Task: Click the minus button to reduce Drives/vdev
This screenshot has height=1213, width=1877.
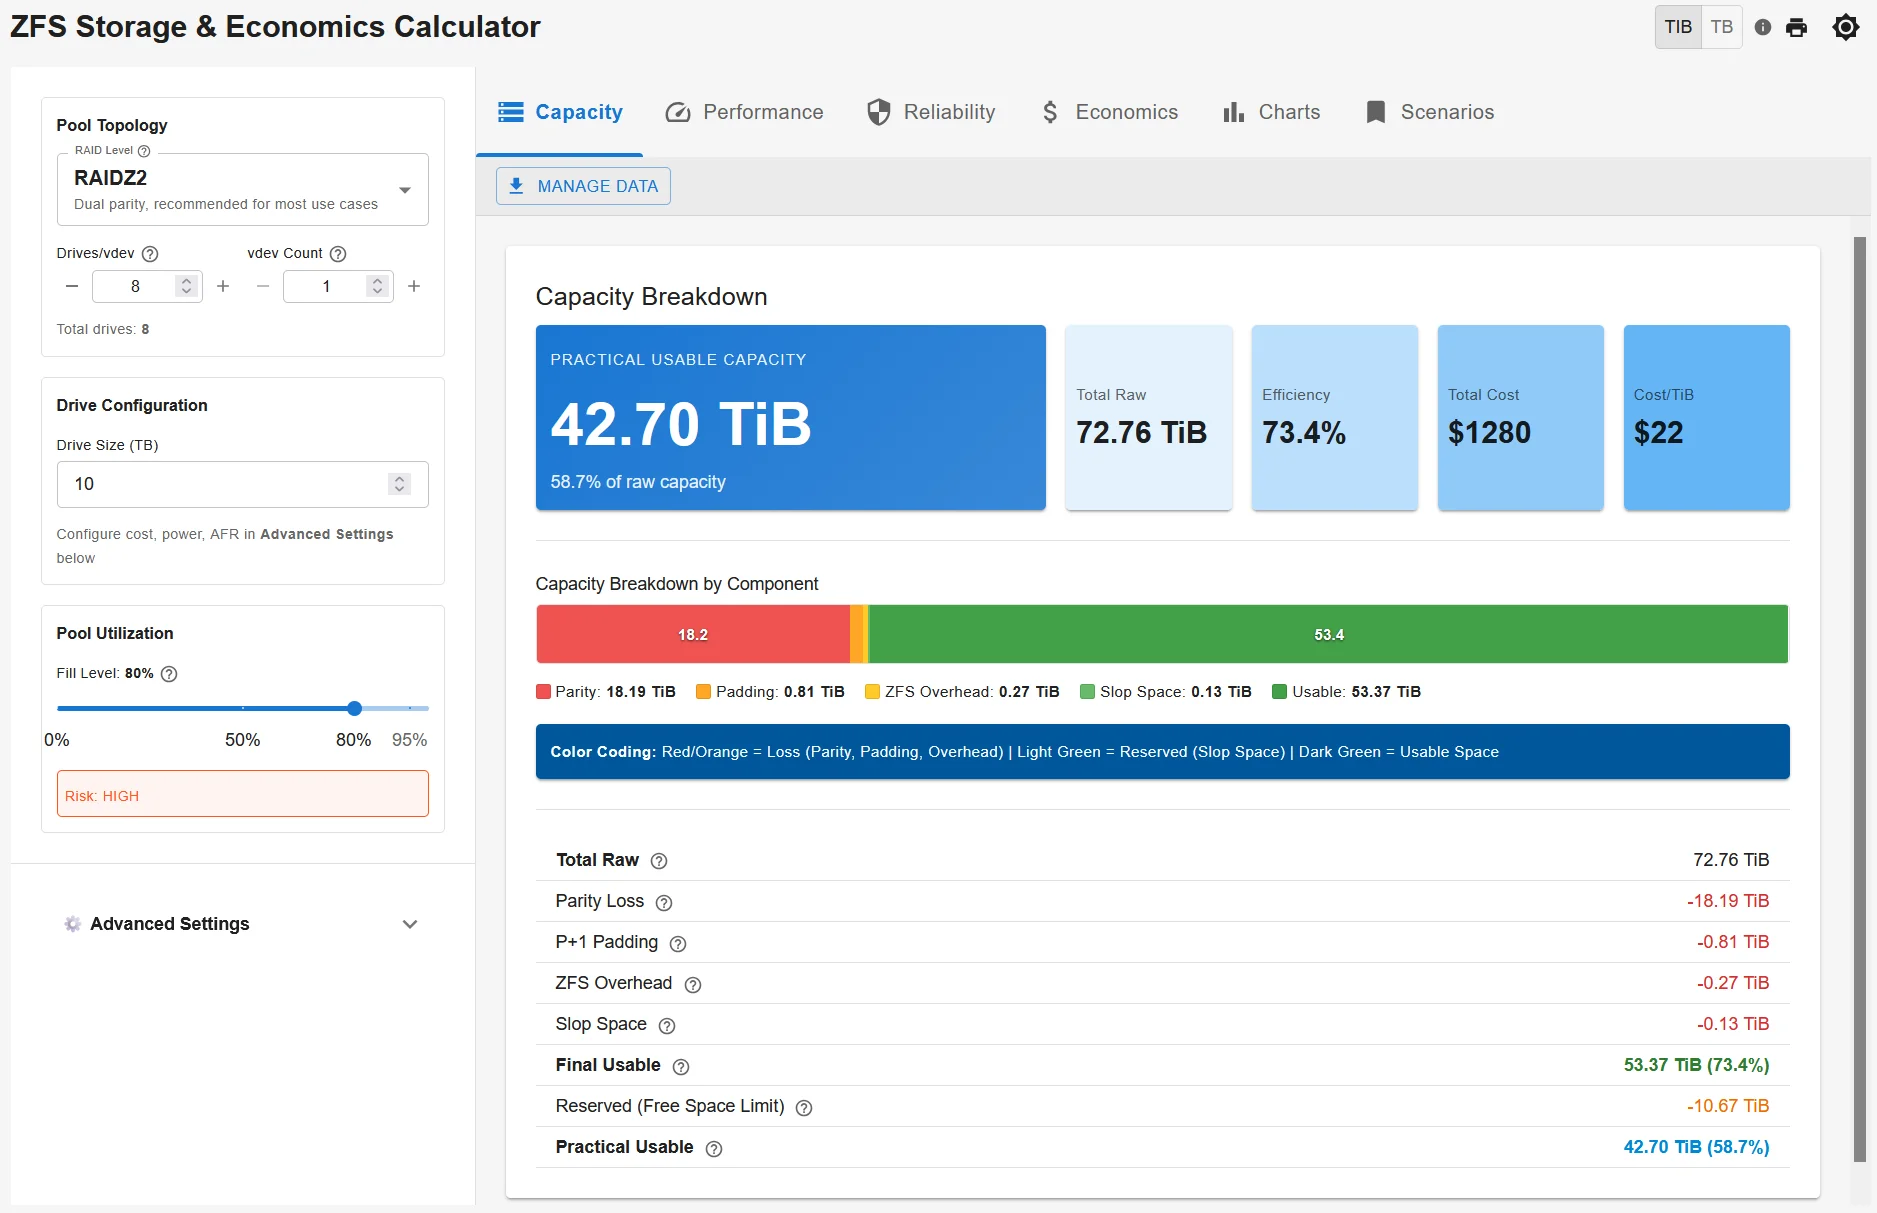Action: 71,286
